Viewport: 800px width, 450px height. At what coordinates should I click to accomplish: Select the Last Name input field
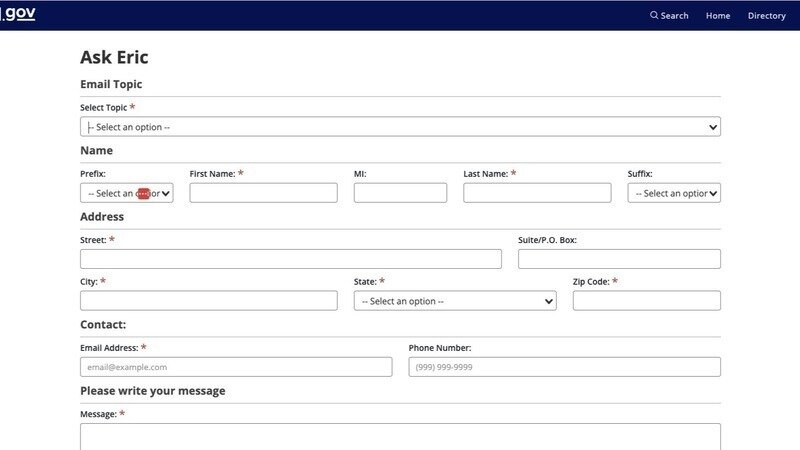(537, 193)
